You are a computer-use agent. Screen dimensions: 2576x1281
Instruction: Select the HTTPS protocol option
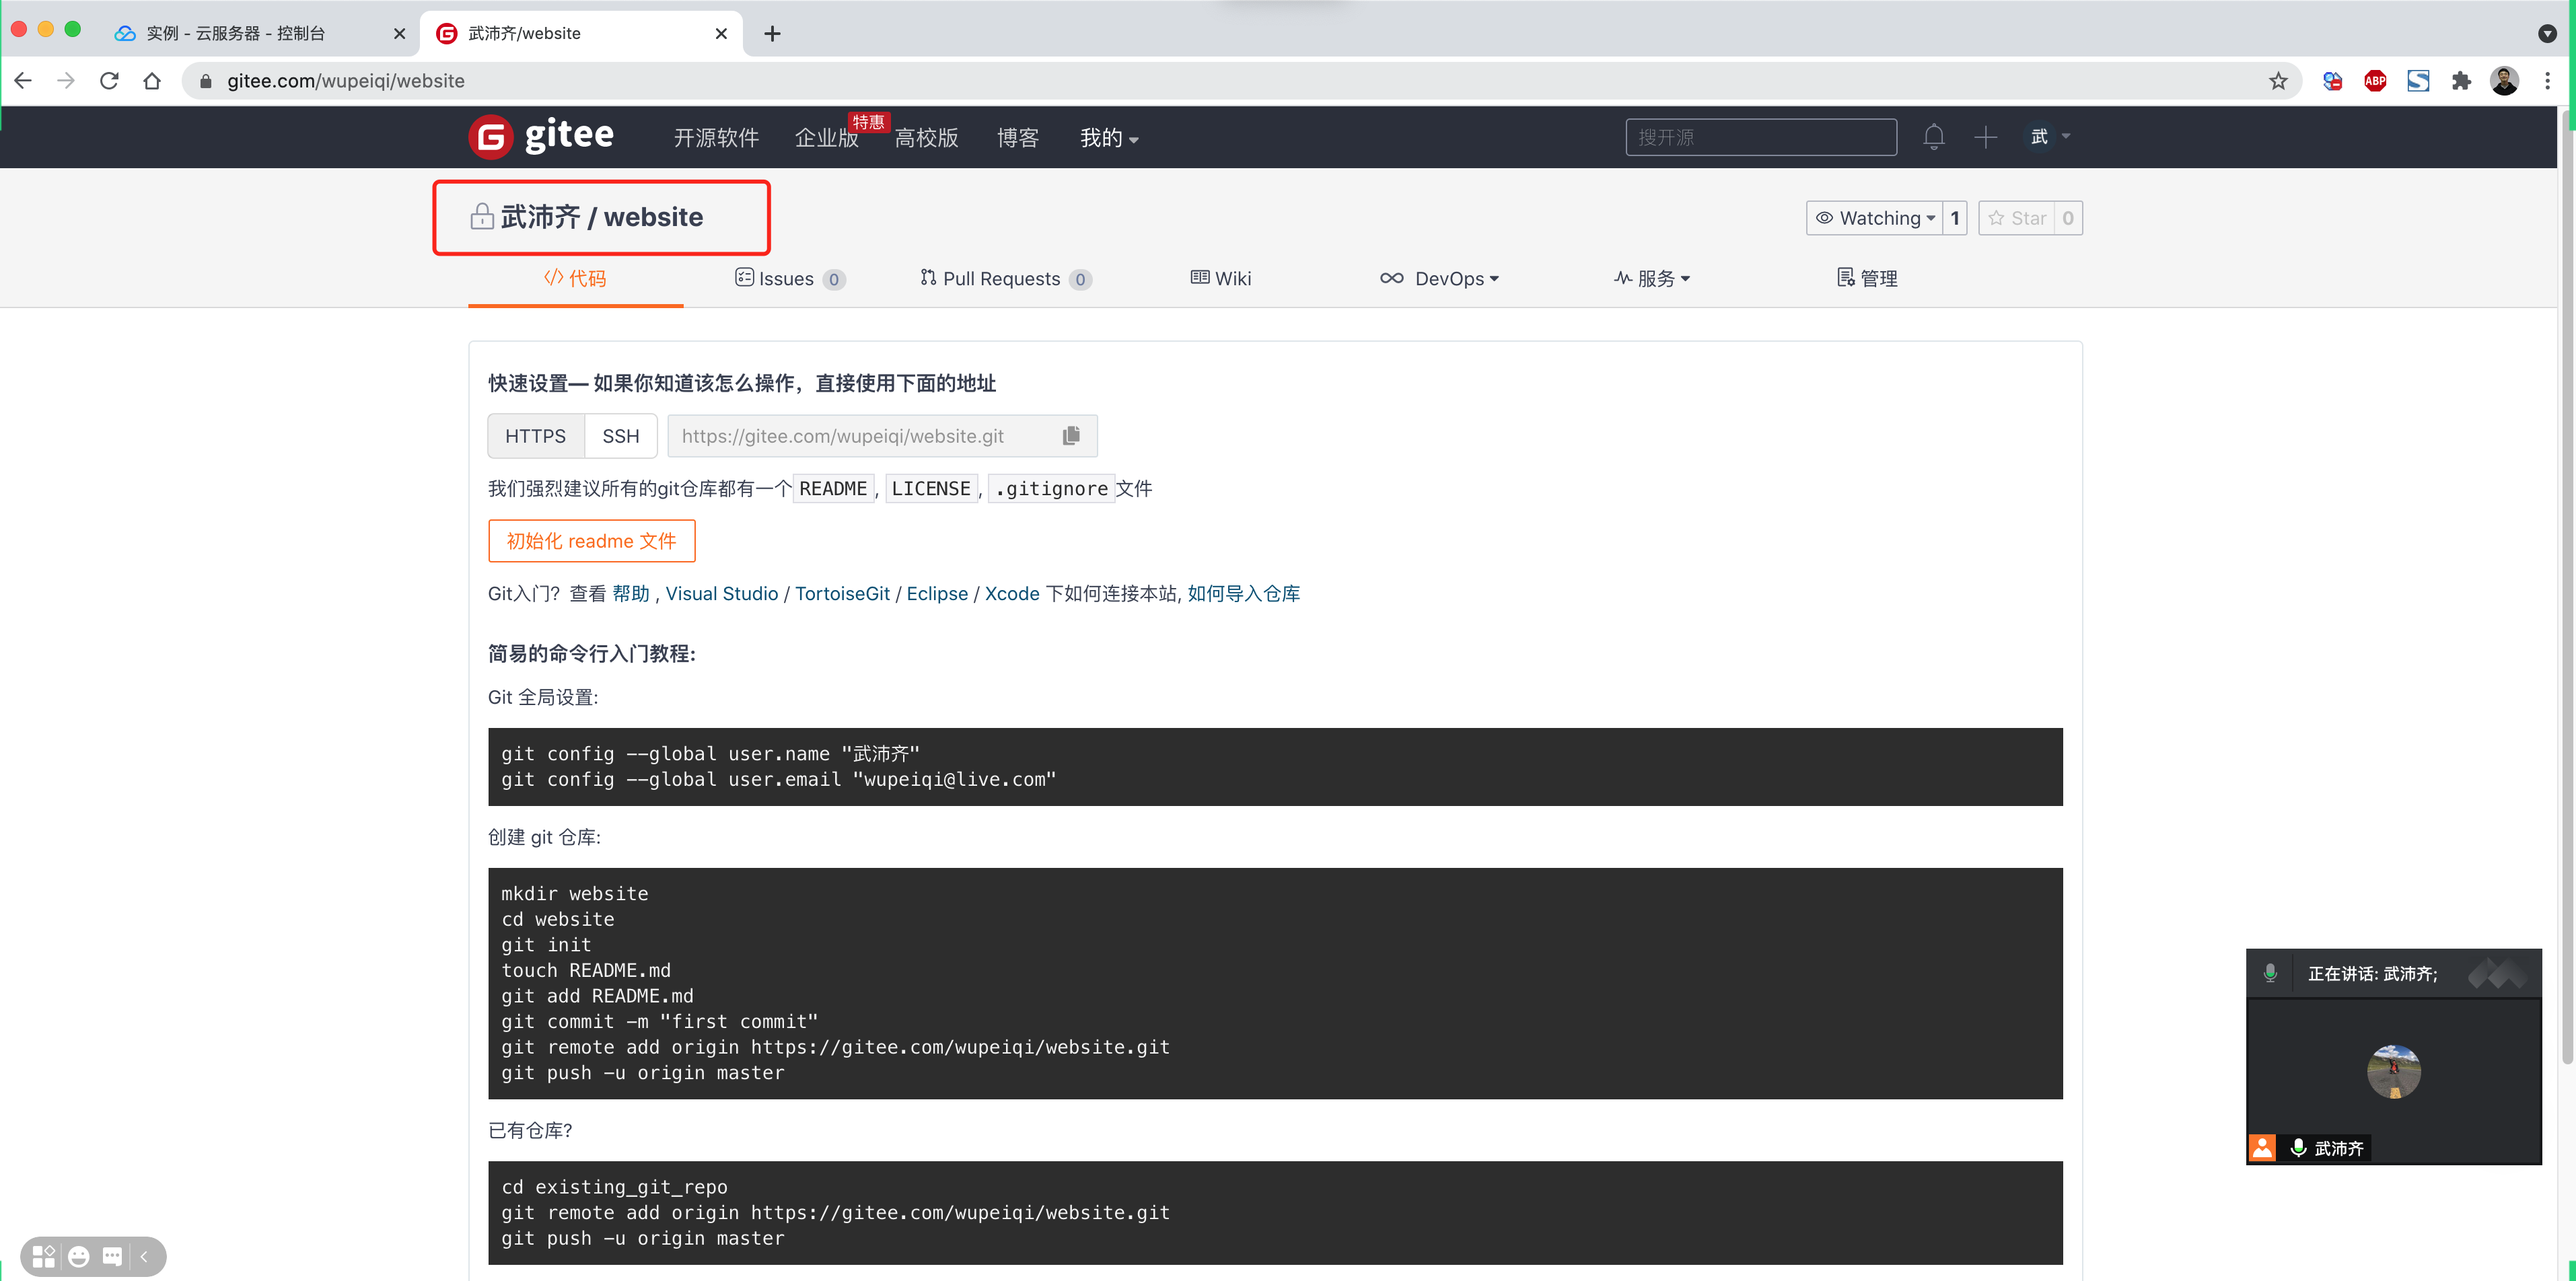[535, 436]
